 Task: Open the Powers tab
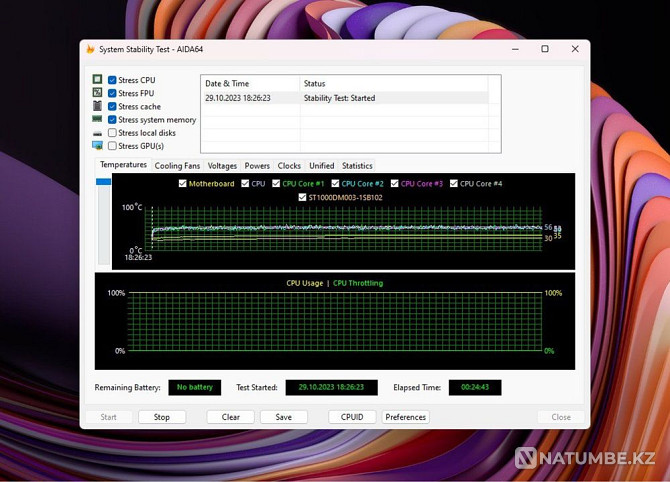pos(257,166)
